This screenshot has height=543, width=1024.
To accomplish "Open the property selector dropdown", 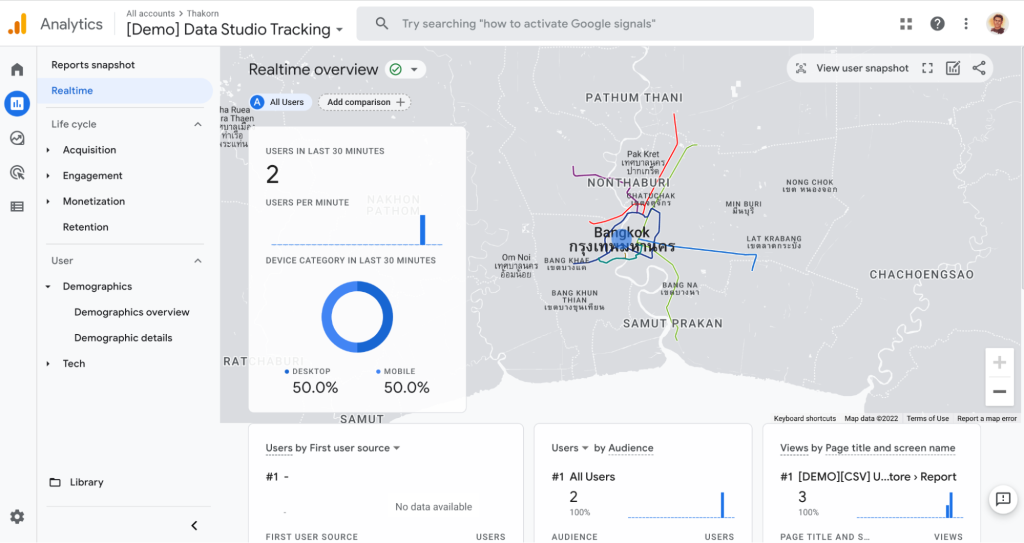I will coord(340,30).
